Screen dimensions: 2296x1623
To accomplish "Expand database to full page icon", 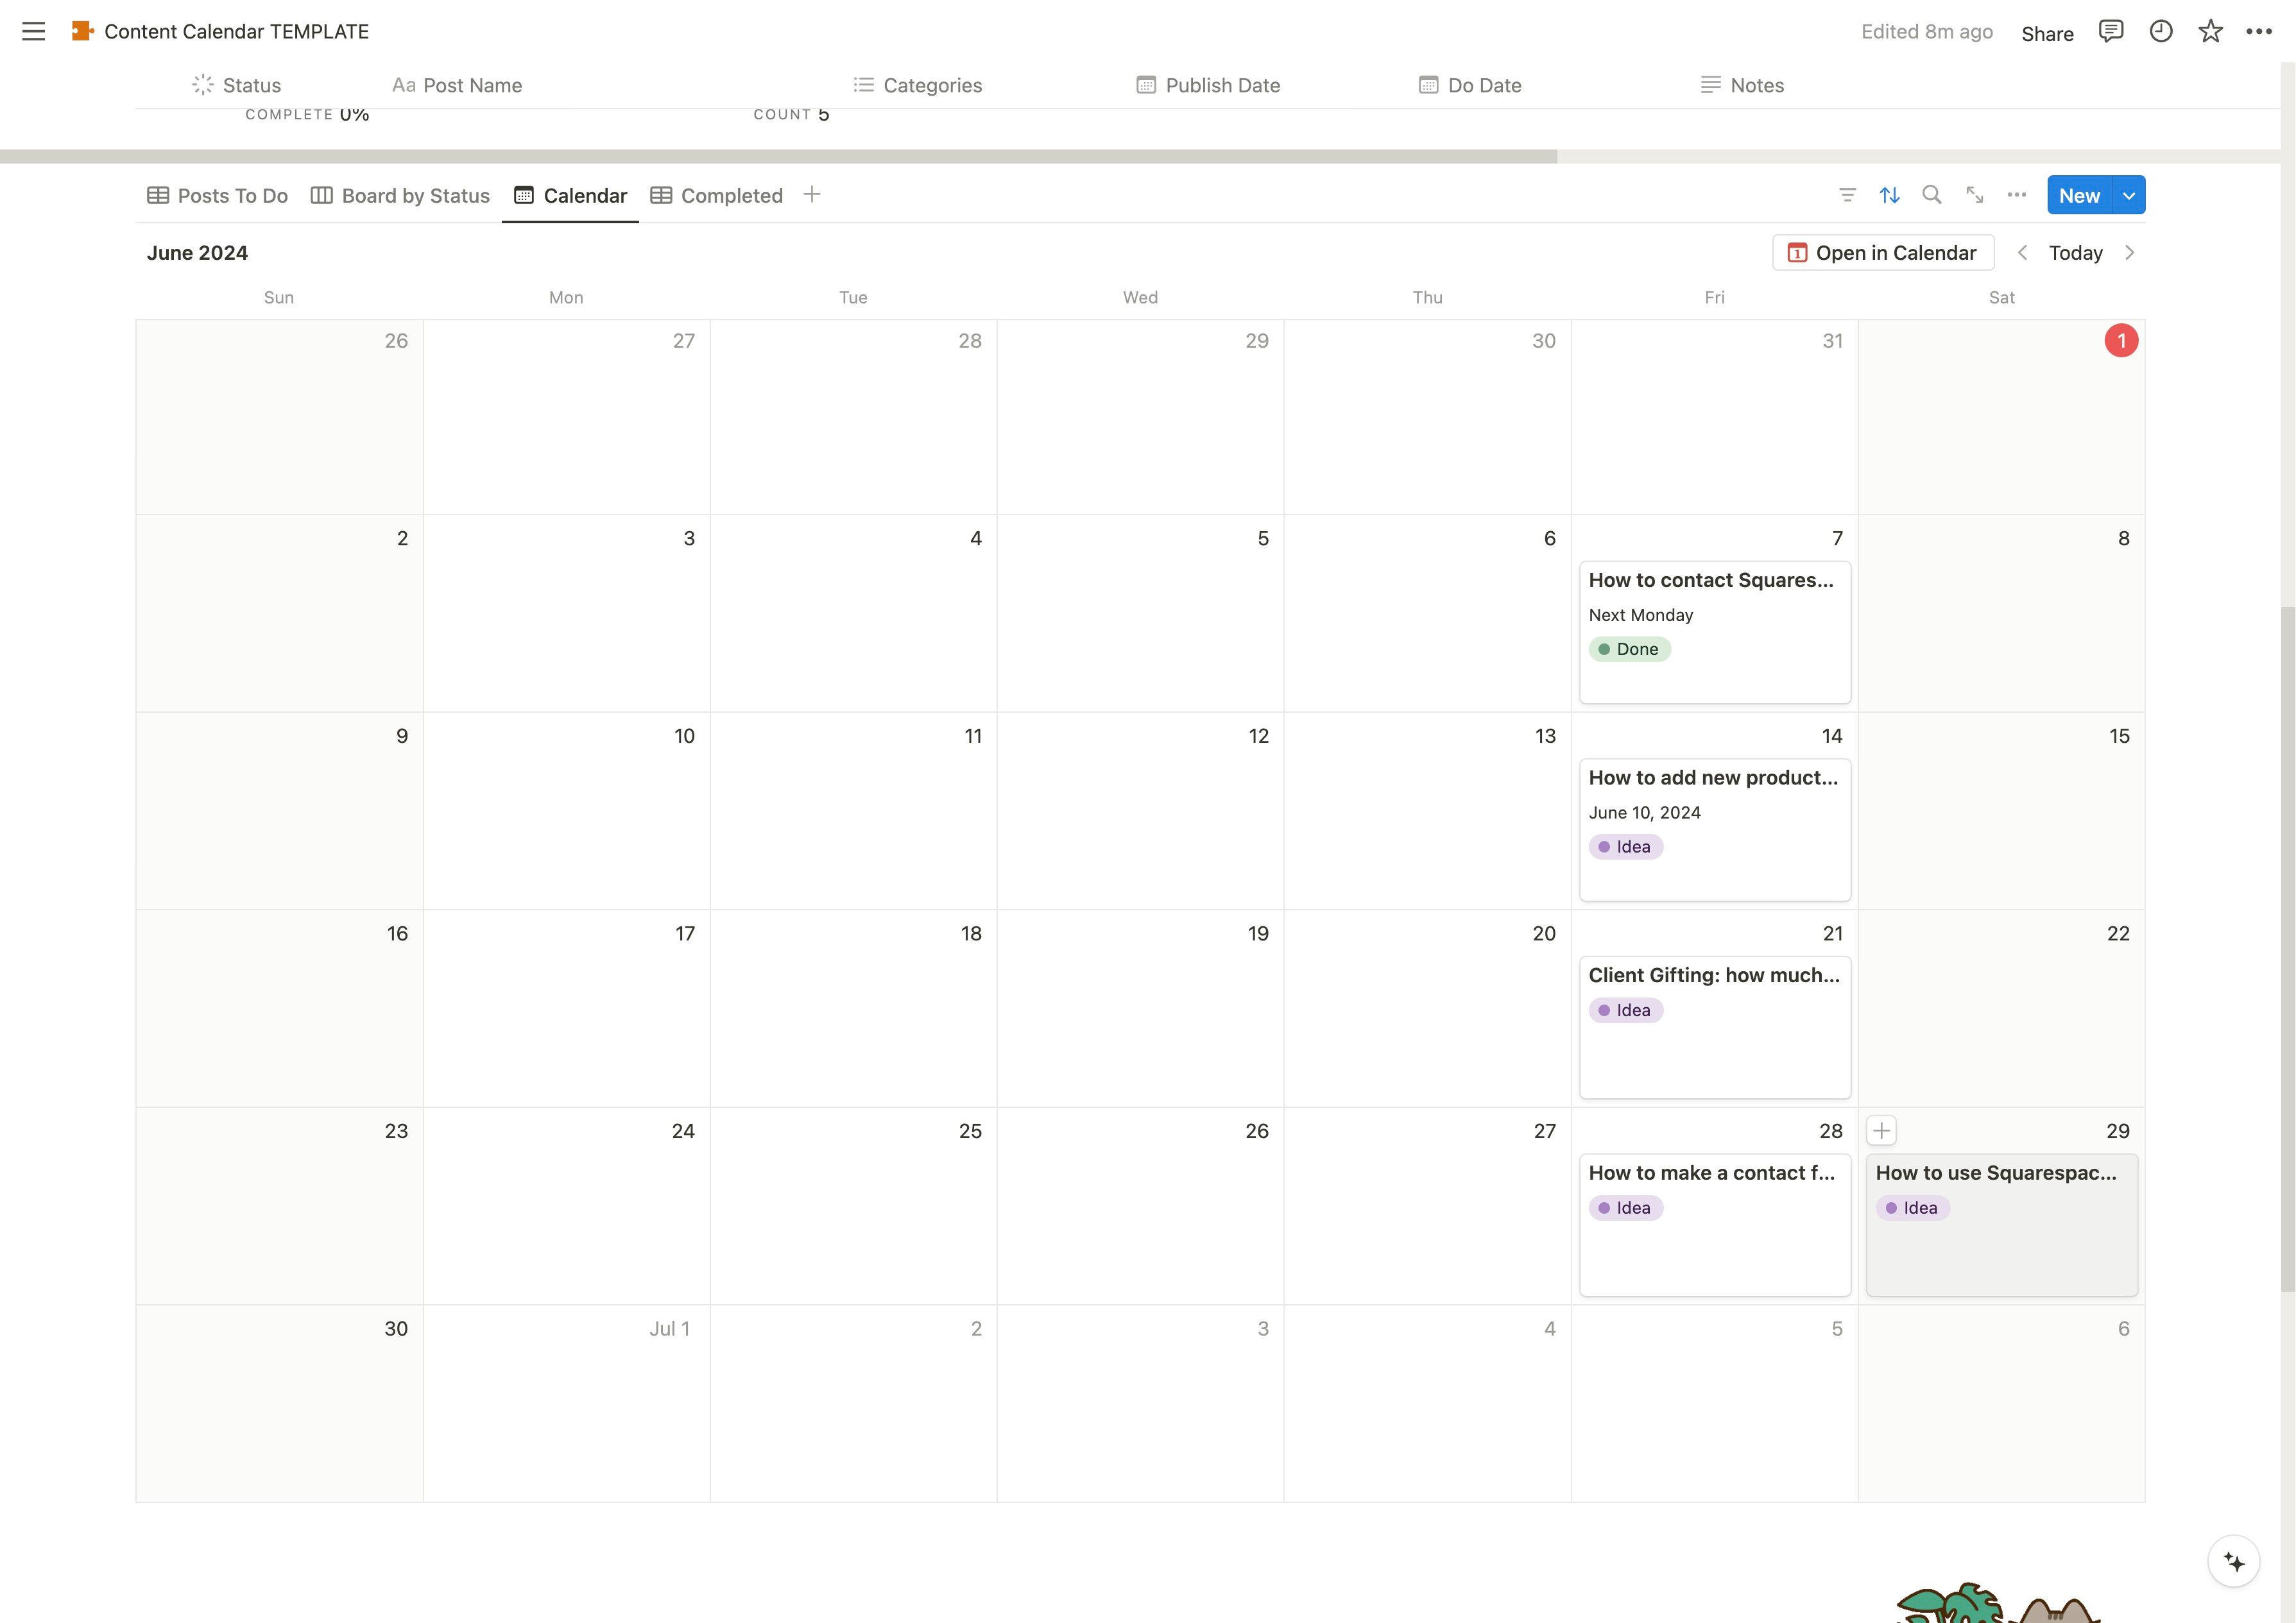I will pyautogui.click(x=1974, y=195).
